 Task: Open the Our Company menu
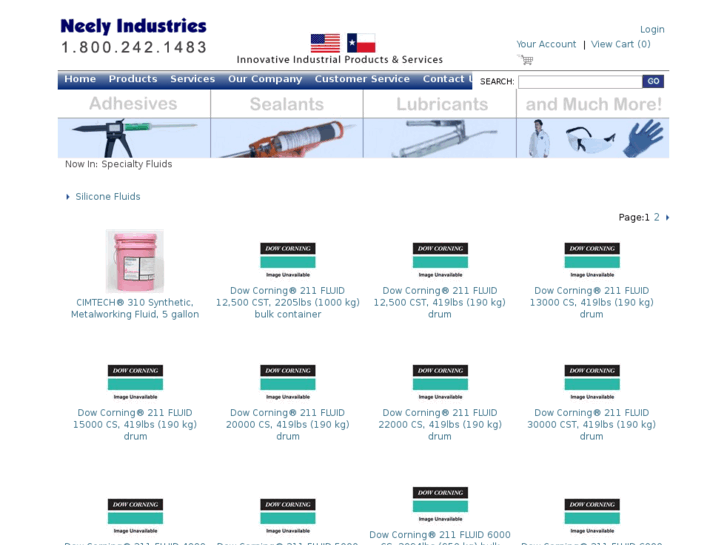tap(265, 79)
